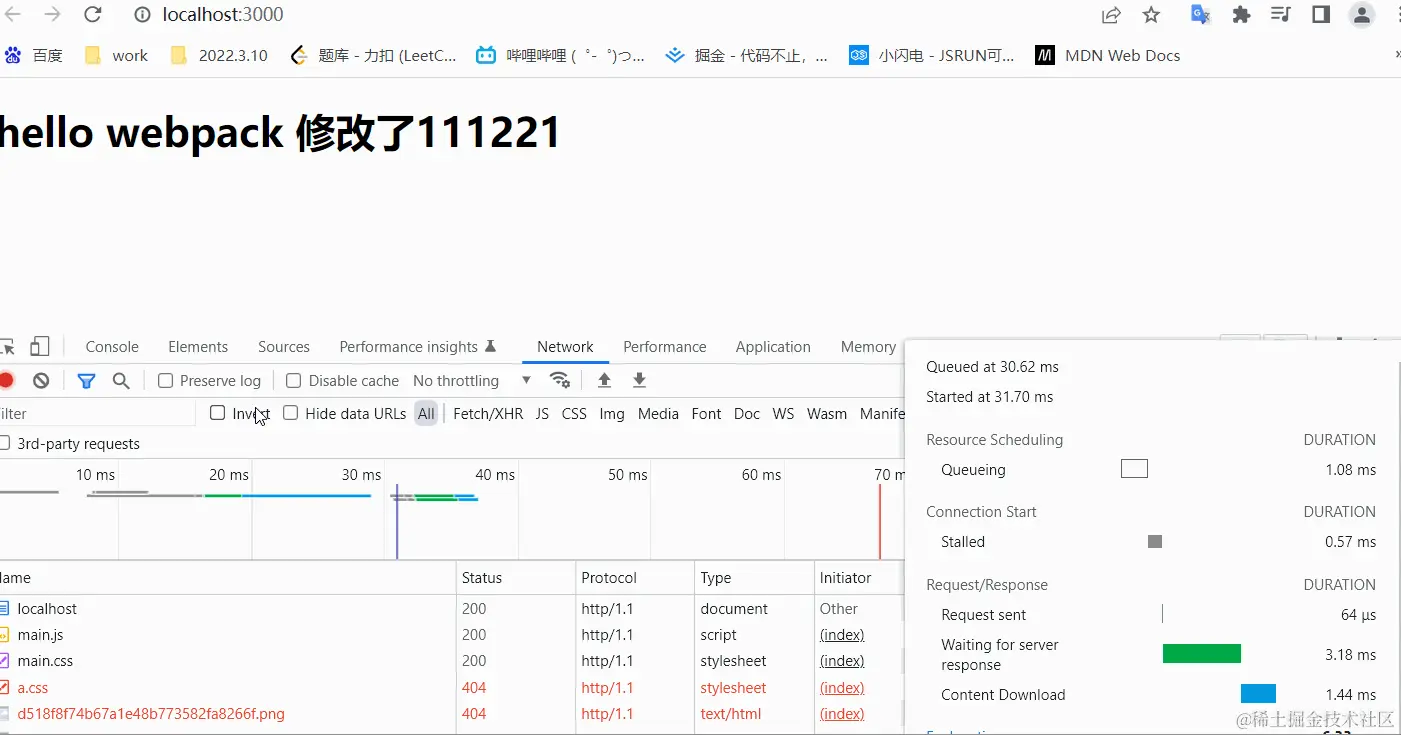
Task: Open the work bookmarks folder
Action: click(116, 56)
